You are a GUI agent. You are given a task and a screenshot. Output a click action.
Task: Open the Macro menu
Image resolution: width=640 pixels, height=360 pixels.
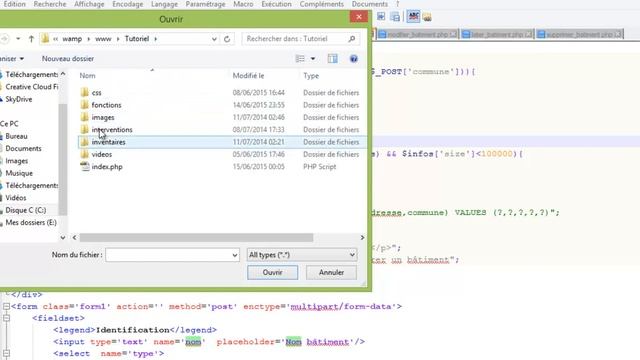pyautogui.click(x=243, y=4)
